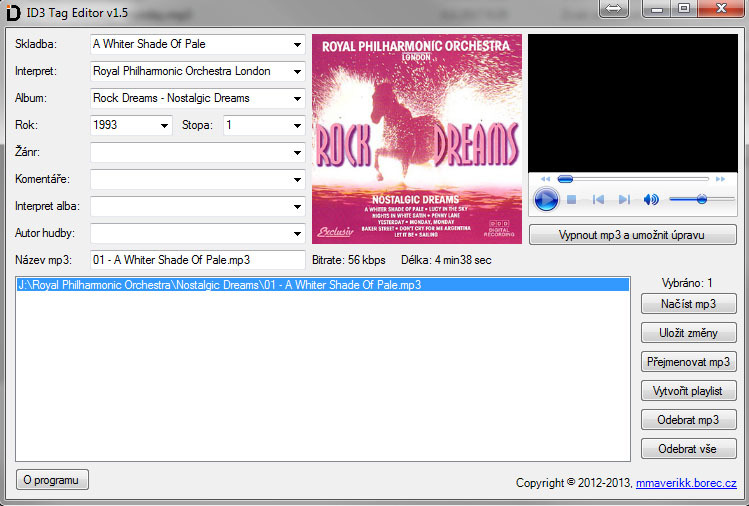Create playlist with Vytvořit playlist
Viewport: 749px width, 506px height.
point(688,391)
